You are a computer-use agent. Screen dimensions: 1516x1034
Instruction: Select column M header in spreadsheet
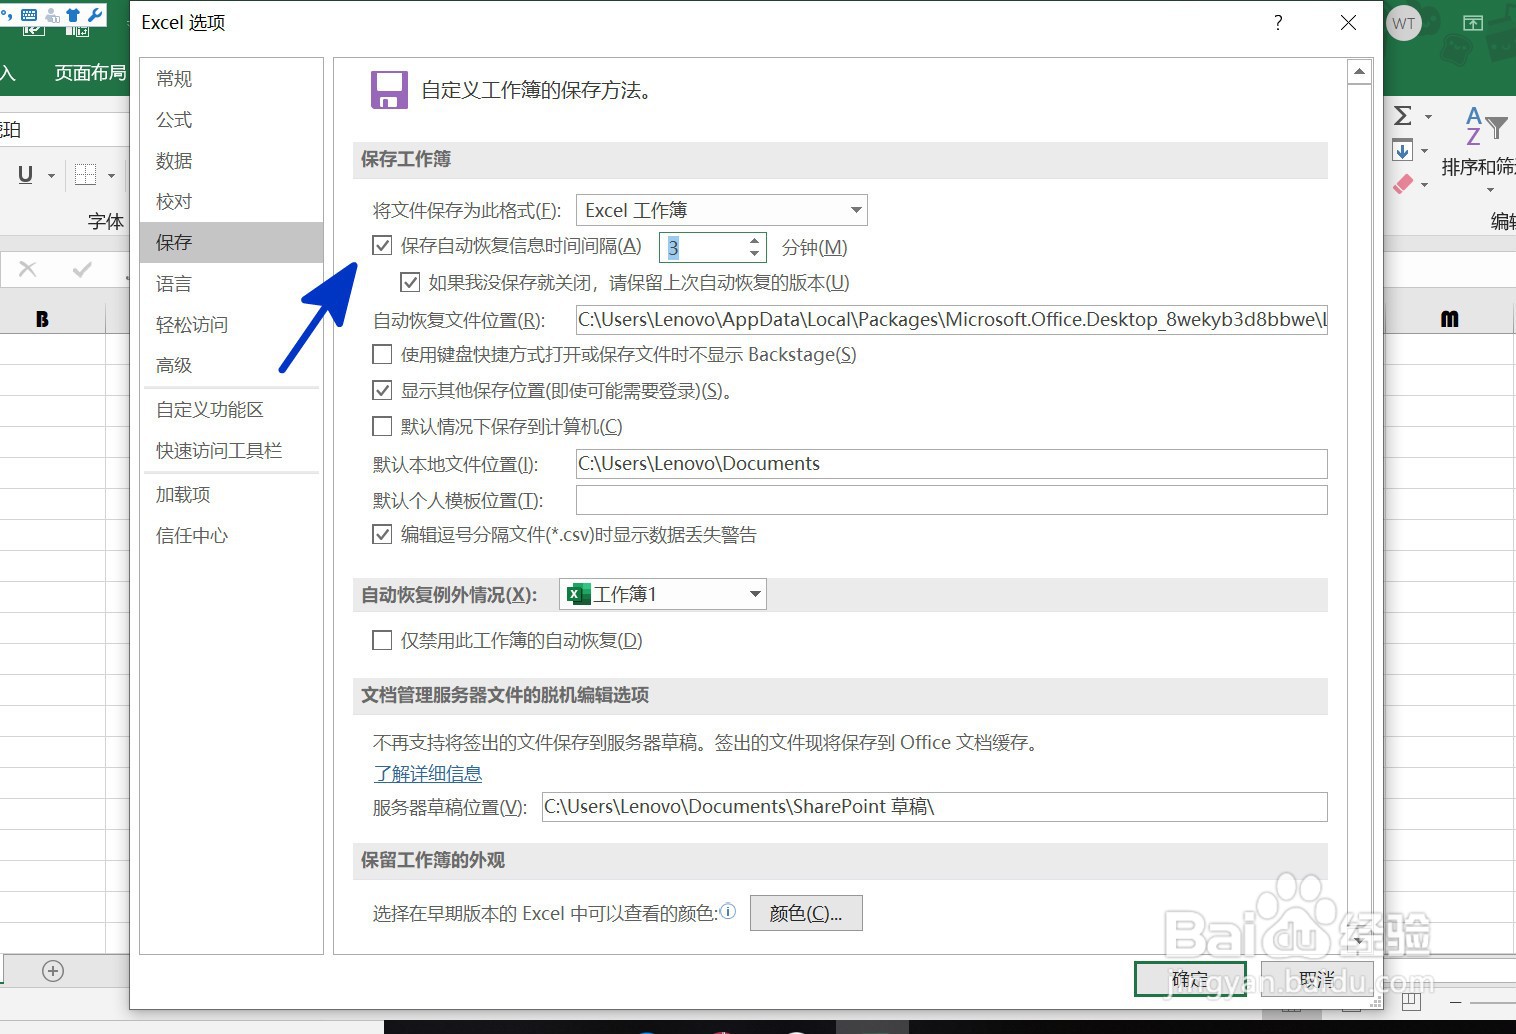click(1449, 319)
